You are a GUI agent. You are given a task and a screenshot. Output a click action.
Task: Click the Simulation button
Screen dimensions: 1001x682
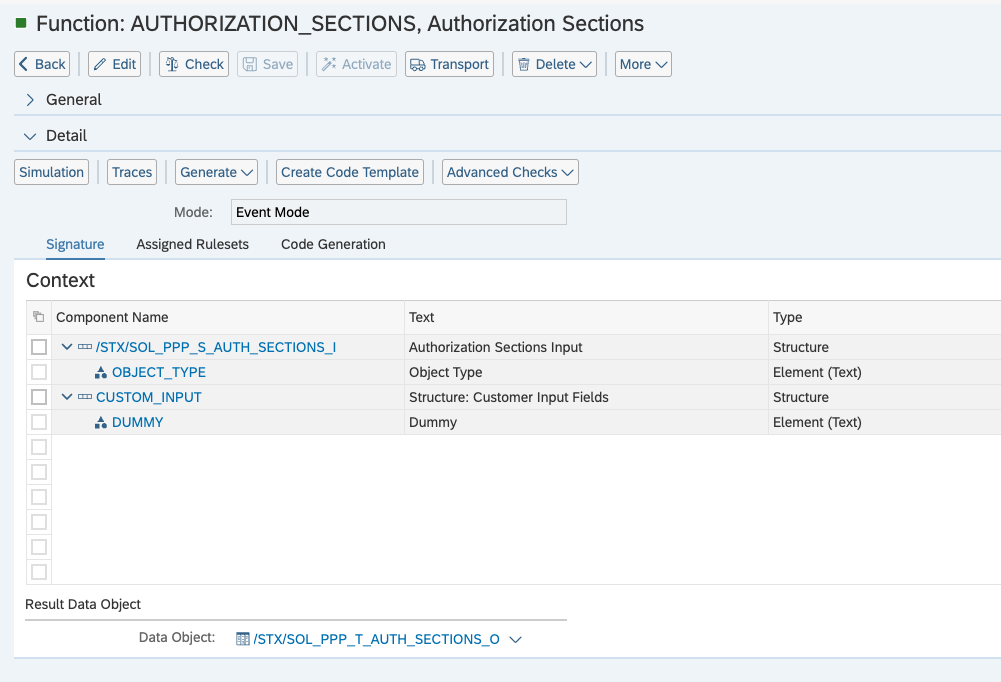coord(52,172)
